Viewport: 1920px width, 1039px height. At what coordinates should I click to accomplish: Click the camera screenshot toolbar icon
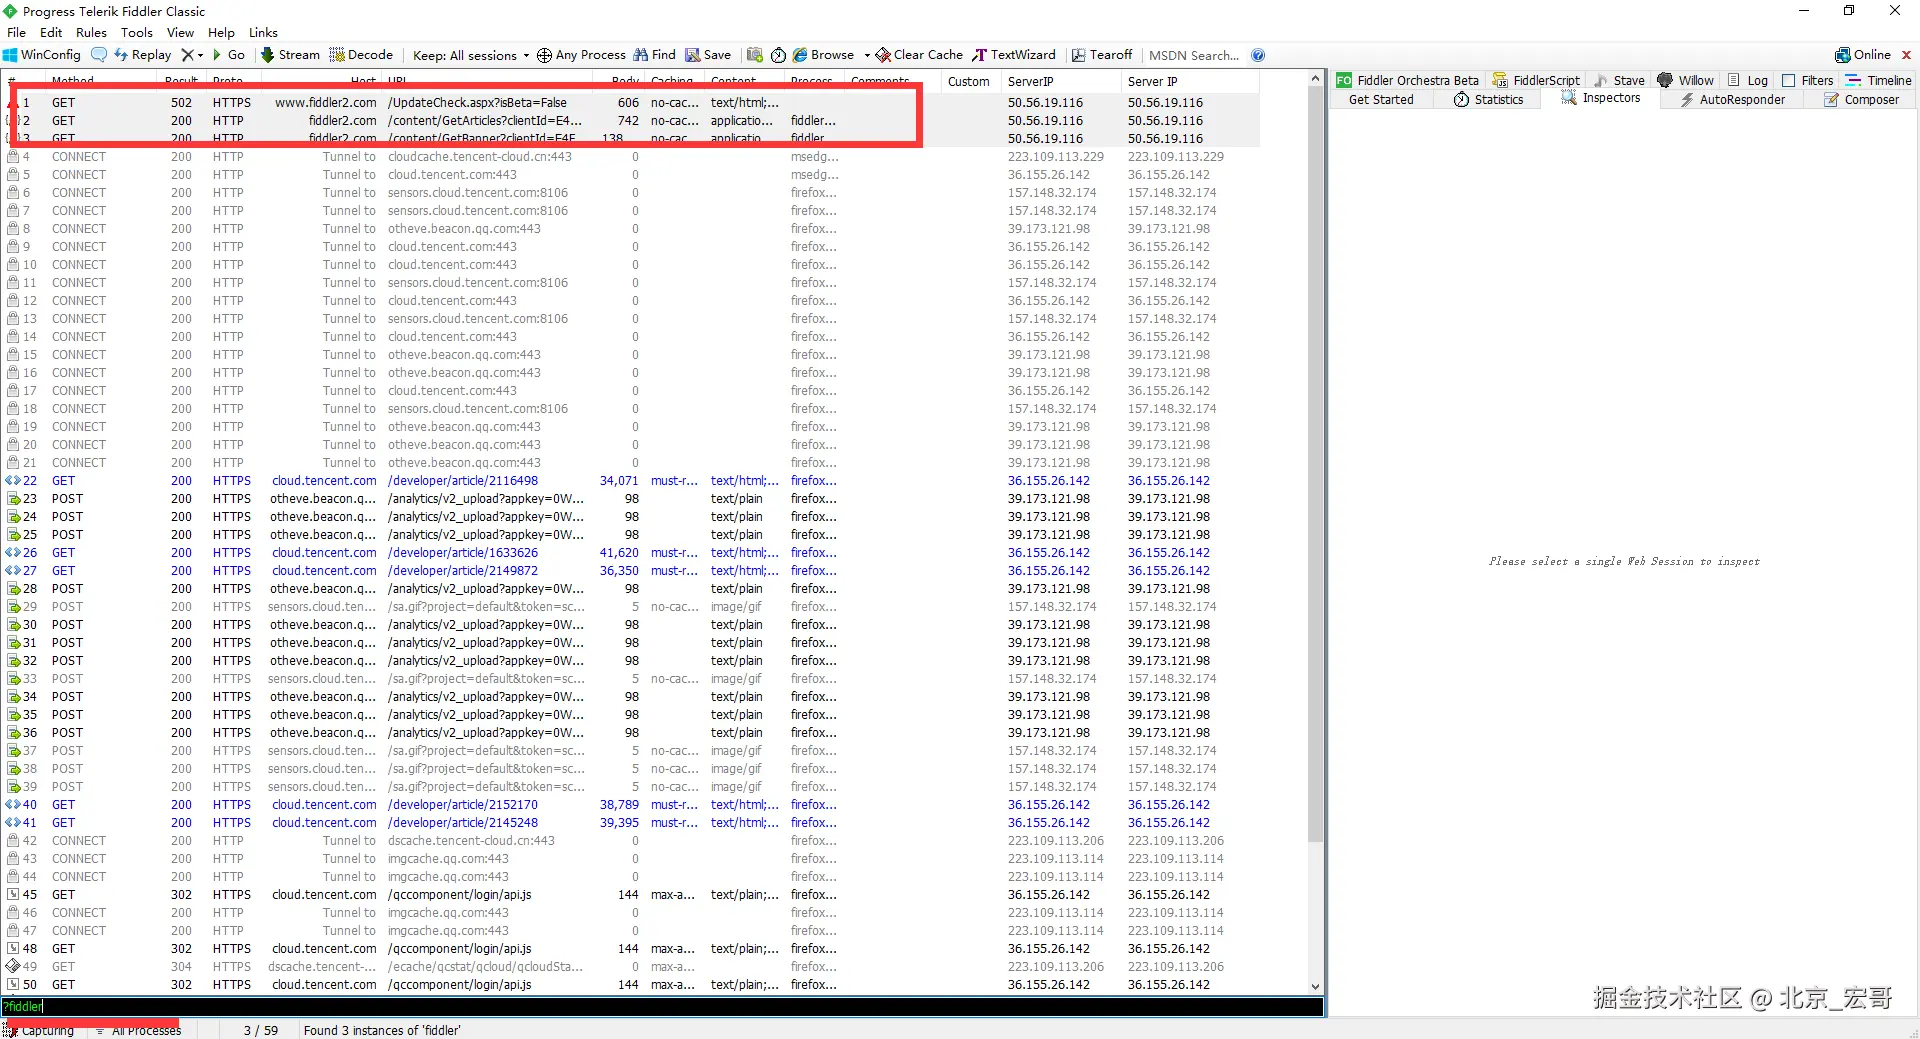(755, 55)
